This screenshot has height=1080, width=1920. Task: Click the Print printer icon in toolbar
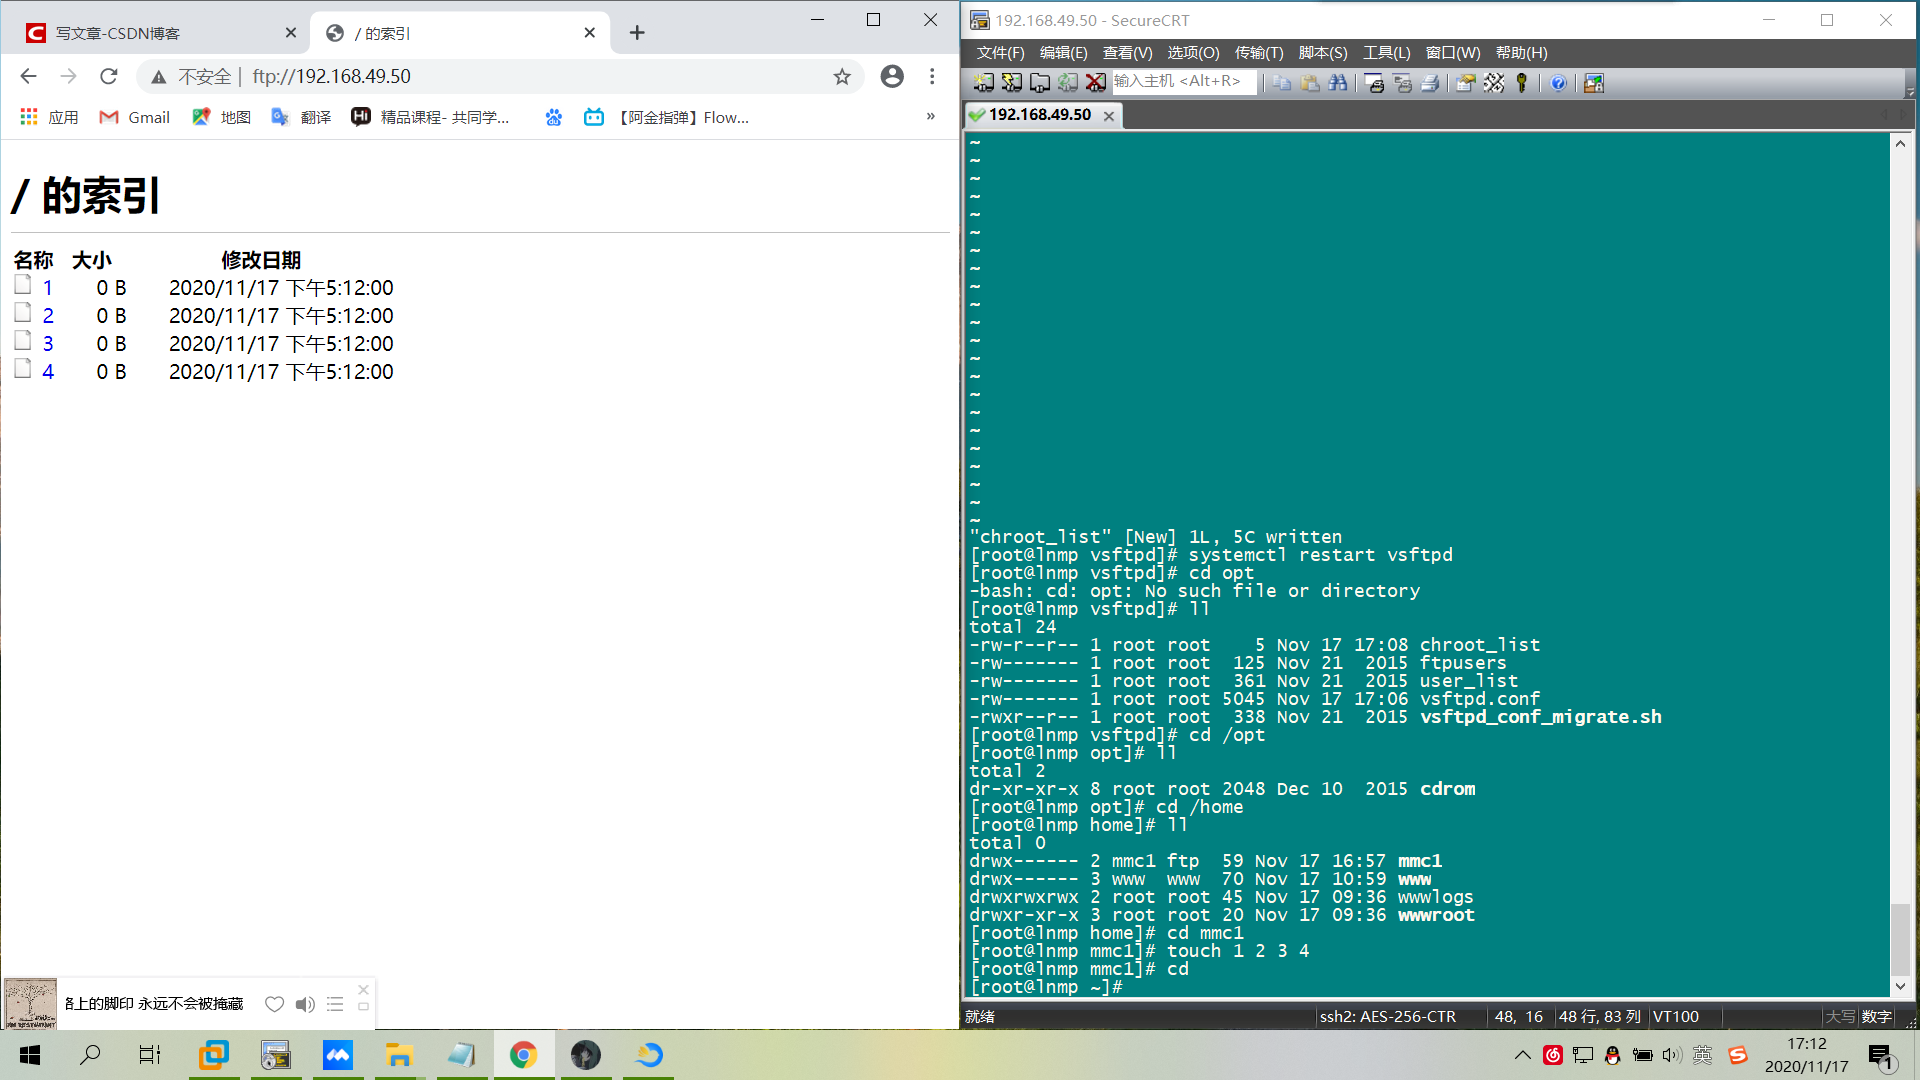tap(1430, 83)
